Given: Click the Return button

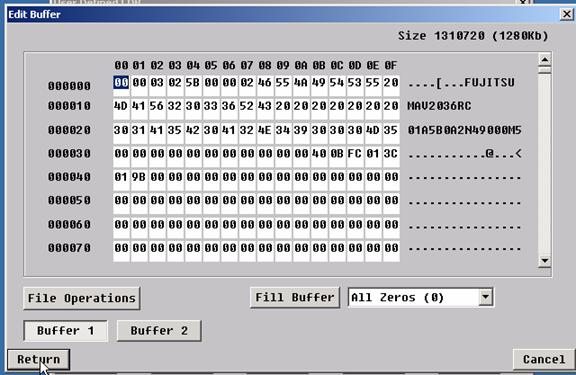Looking at the screenshot, I should point(39,359).
